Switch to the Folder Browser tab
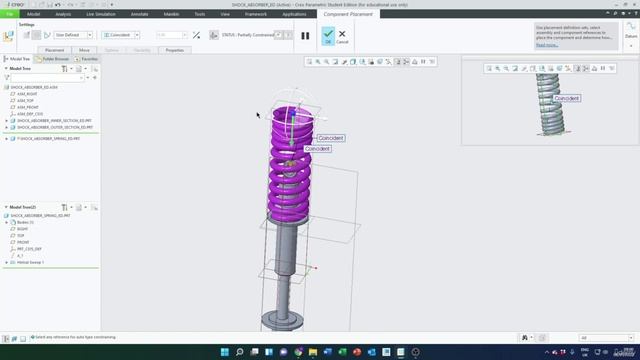 click(52, 59)
